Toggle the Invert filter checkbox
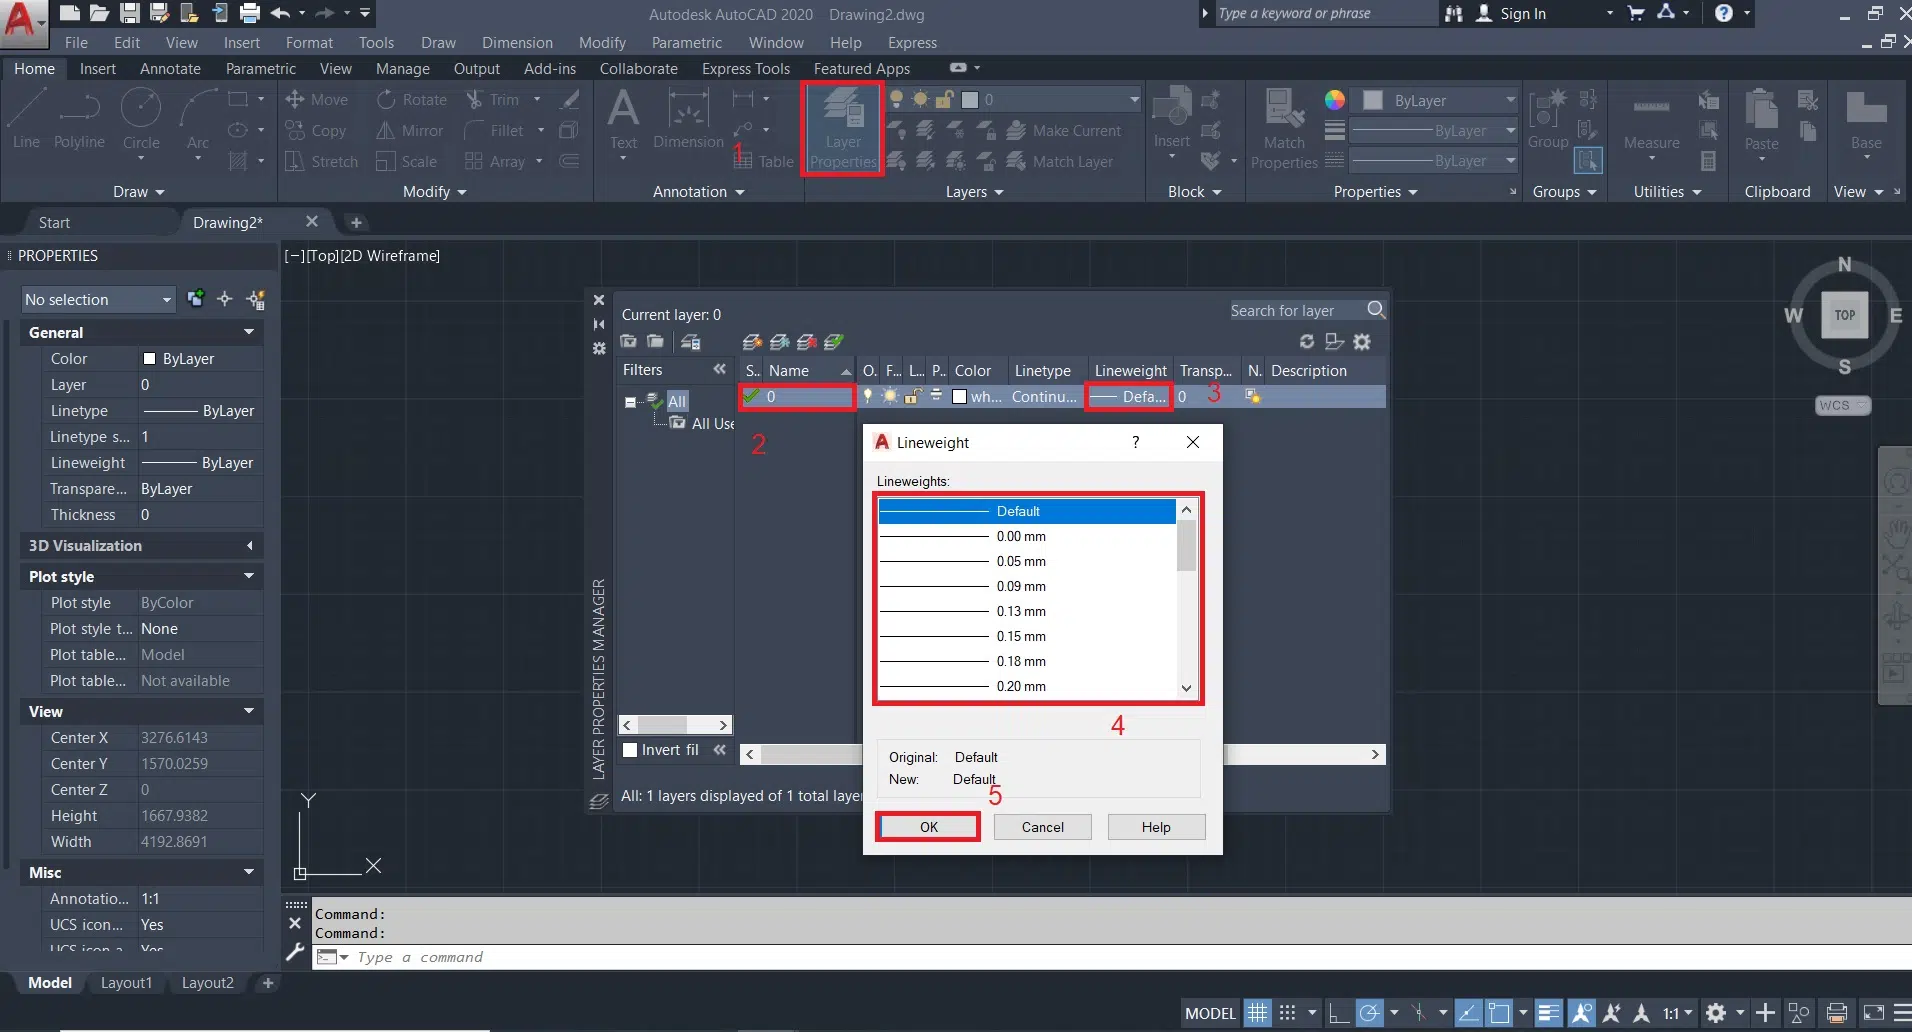1912x1032 pixels. (630, 750)
